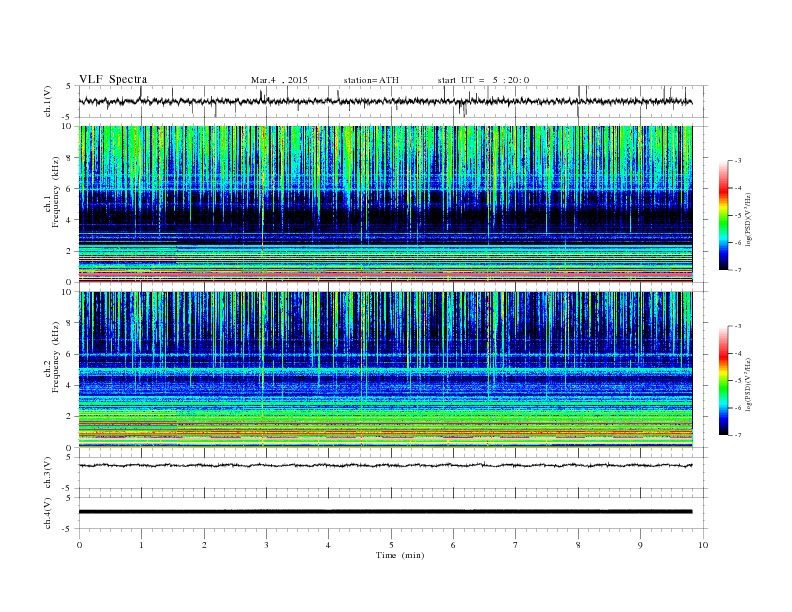Select the ch.1 log(PSD) color bar label
The height and width of the screenshot is (612, 792).
coord(749,219)
